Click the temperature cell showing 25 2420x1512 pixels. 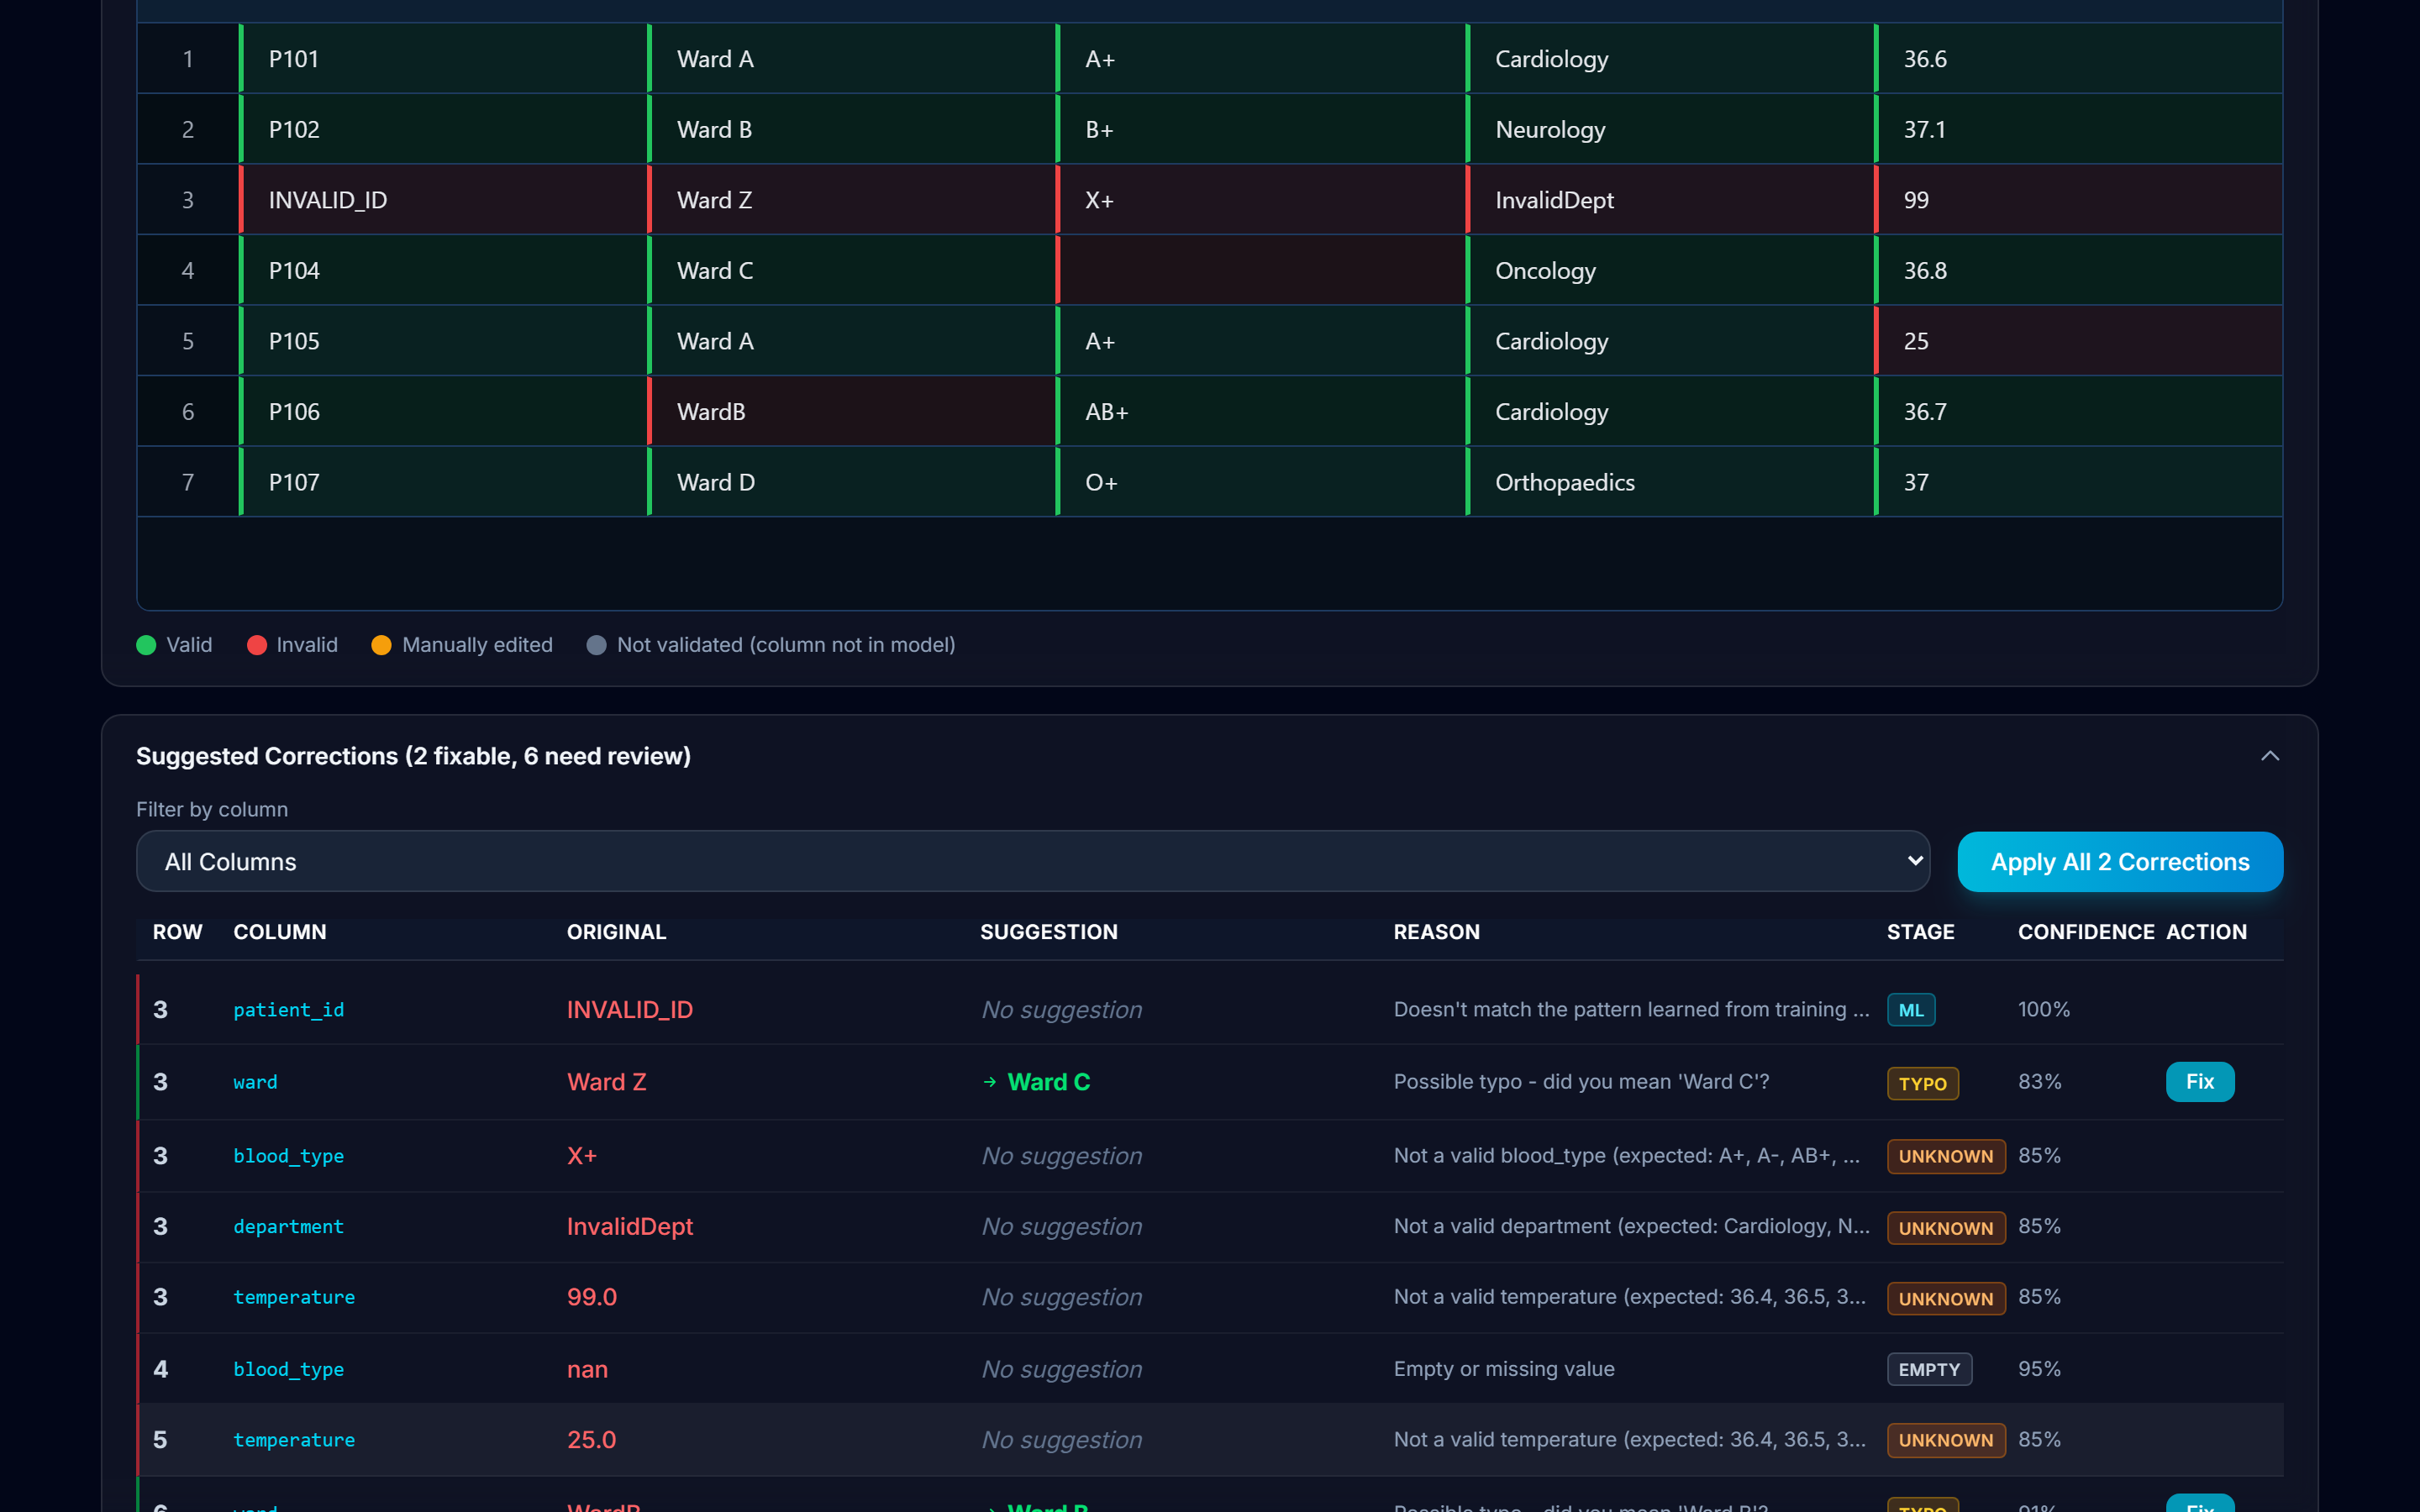(x=2078, y=341)
